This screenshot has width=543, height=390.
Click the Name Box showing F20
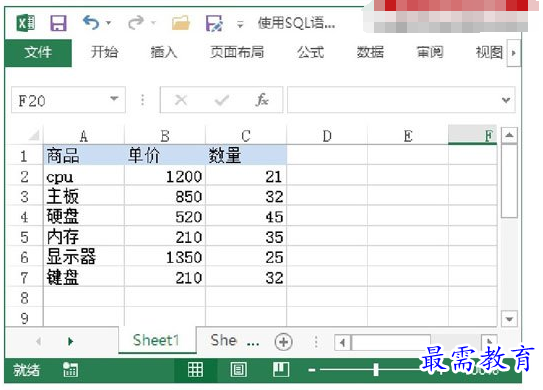pyautogui.click(x=68, y=100)
